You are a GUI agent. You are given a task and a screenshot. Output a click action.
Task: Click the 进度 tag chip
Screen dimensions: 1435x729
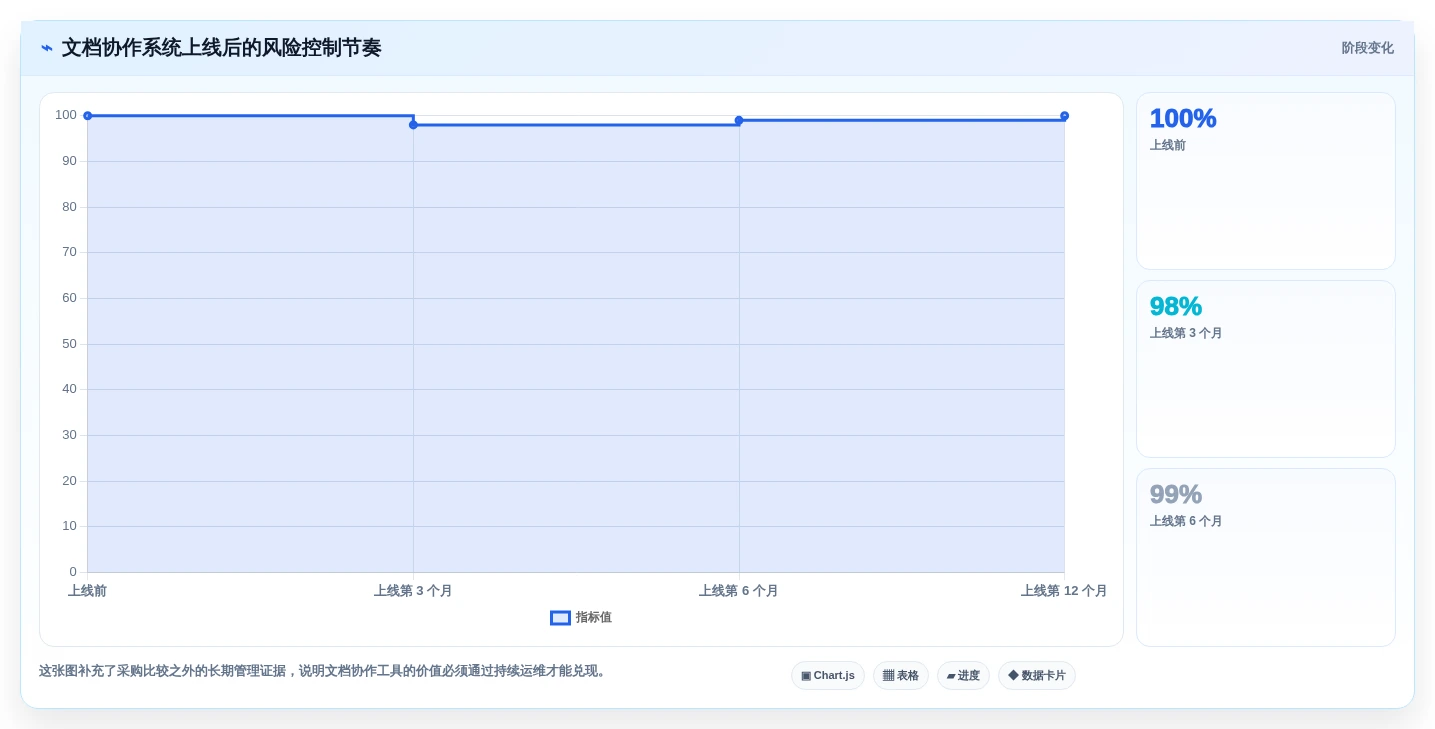point(963,676)
